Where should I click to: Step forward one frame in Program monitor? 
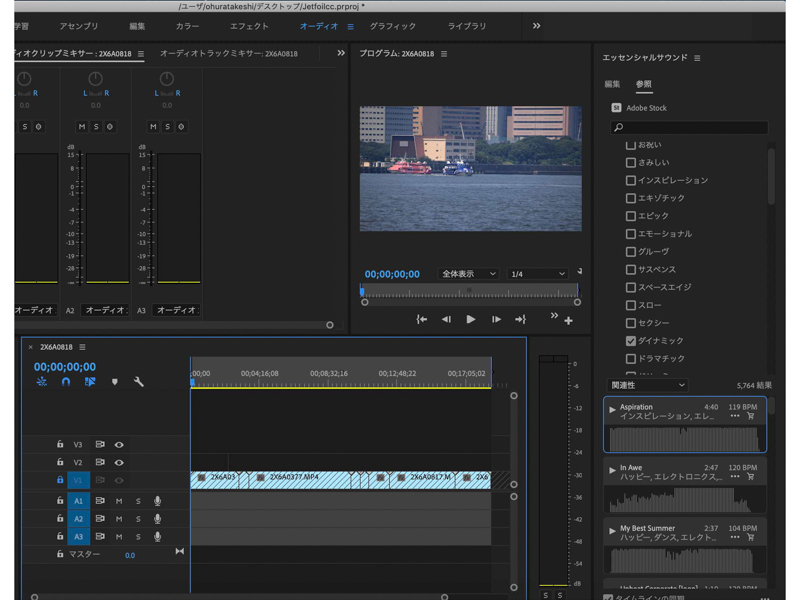tap(496, 320)
